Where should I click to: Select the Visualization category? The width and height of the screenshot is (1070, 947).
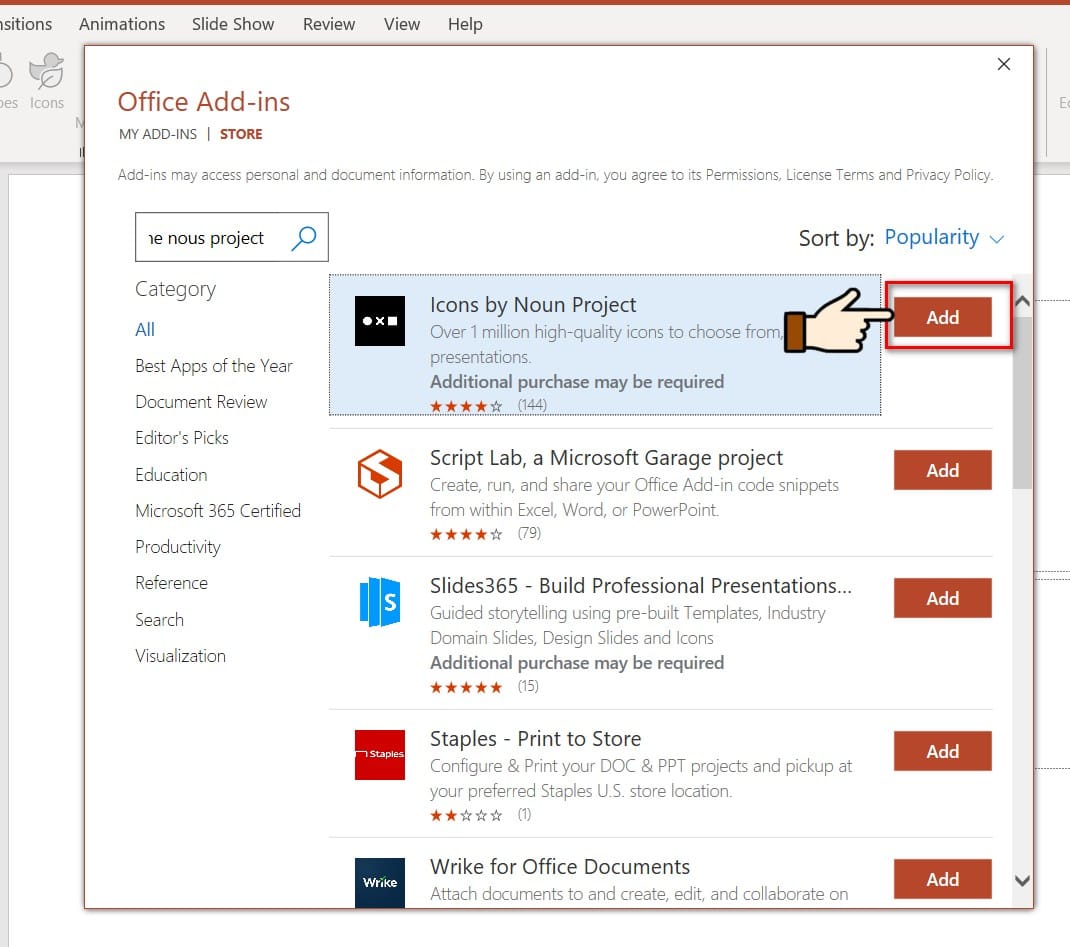click(x=180, y=656)
